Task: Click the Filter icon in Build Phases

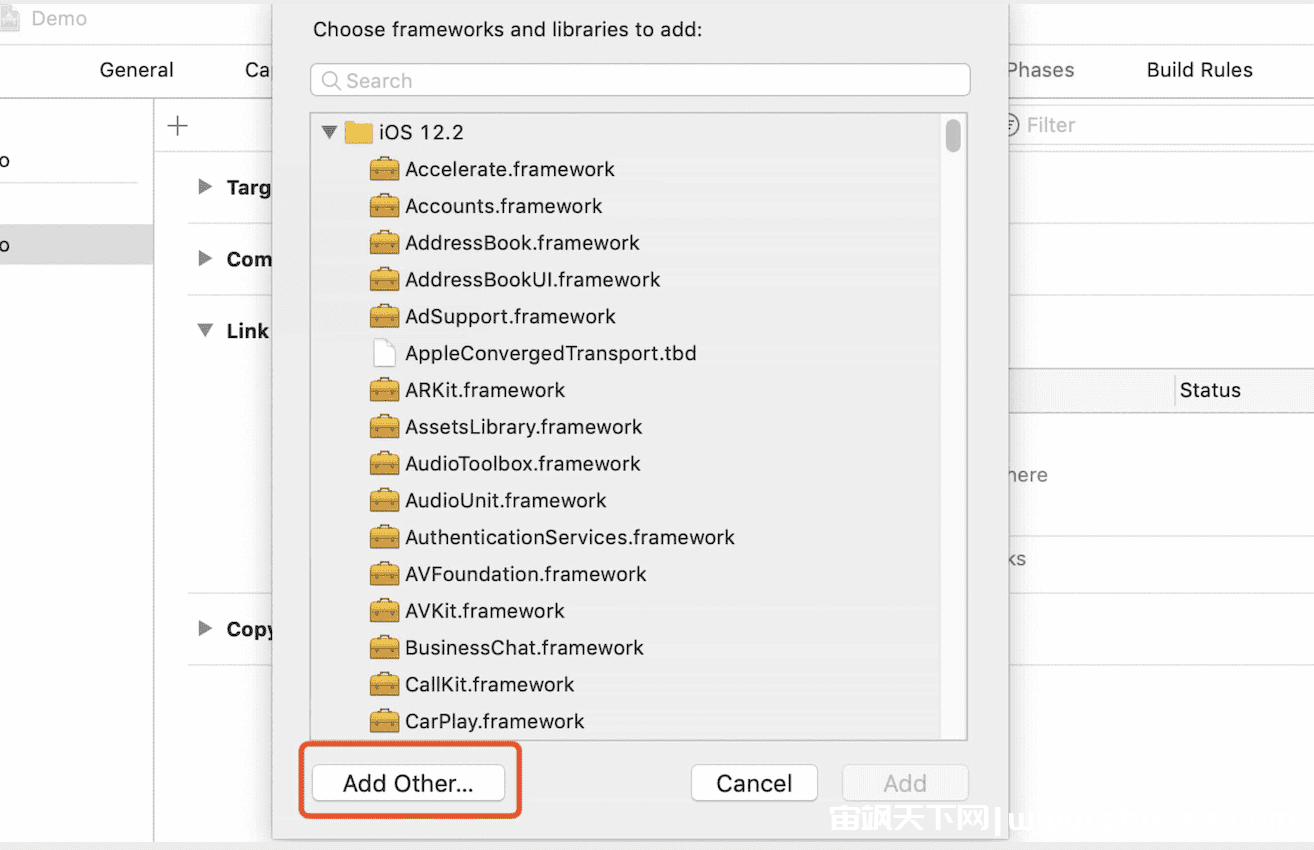Action: coord(1011,125)
